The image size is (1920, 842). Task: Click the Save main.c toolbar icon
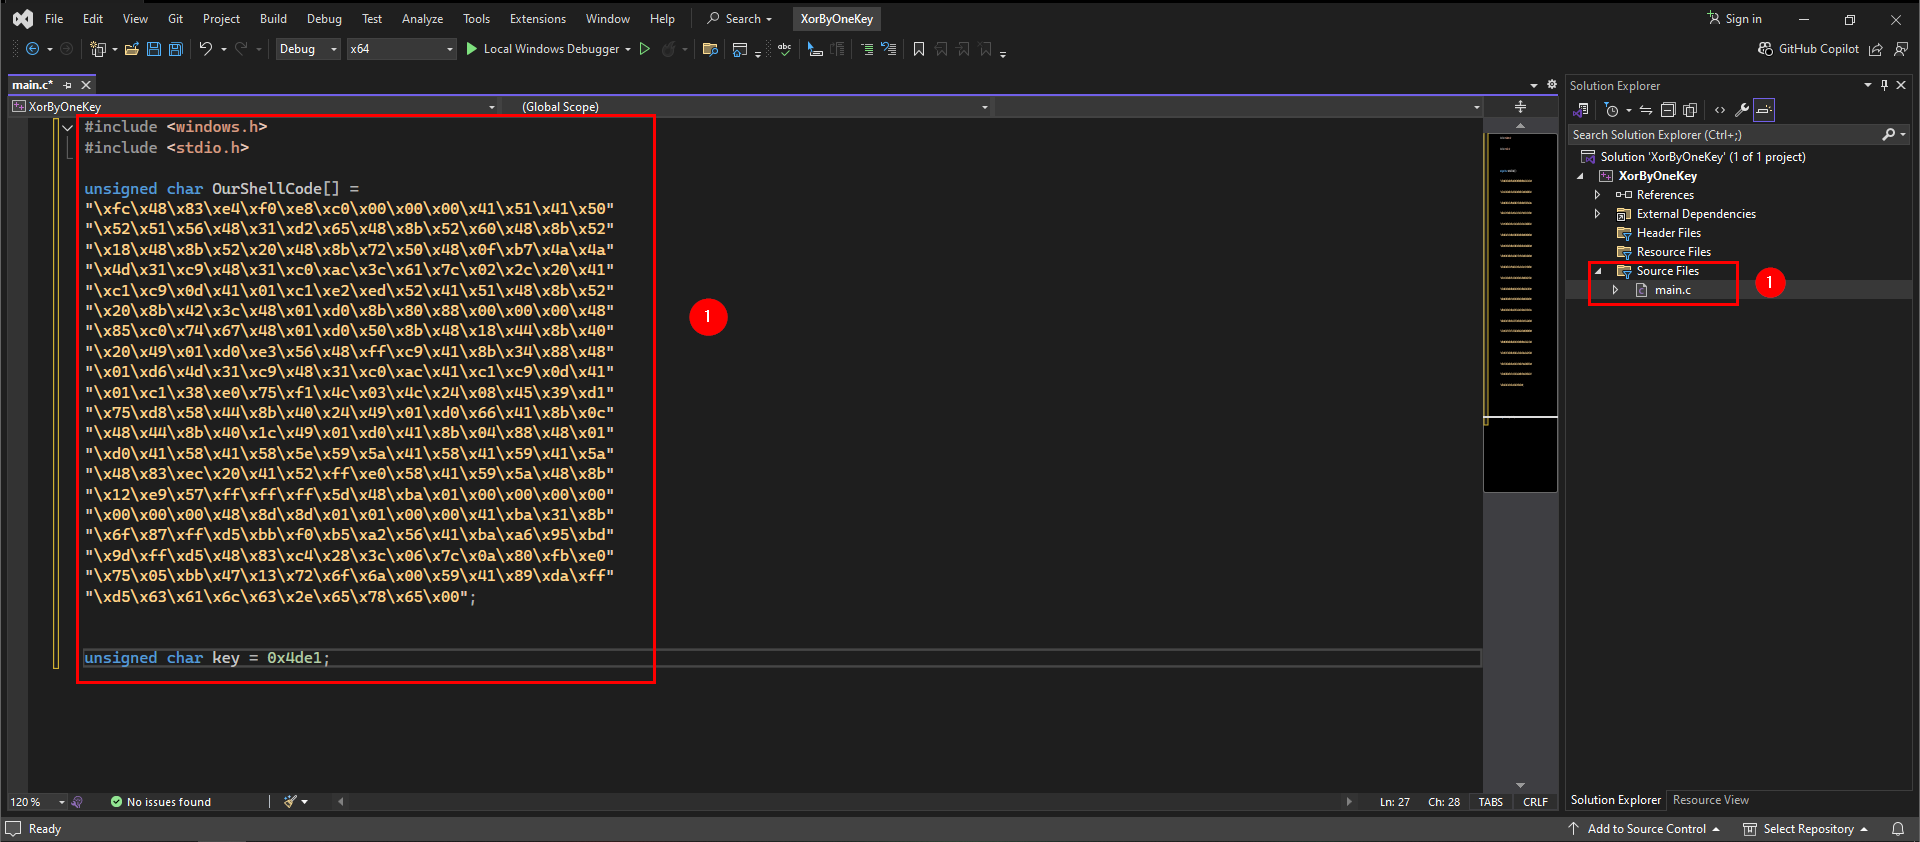click(154, 49)
